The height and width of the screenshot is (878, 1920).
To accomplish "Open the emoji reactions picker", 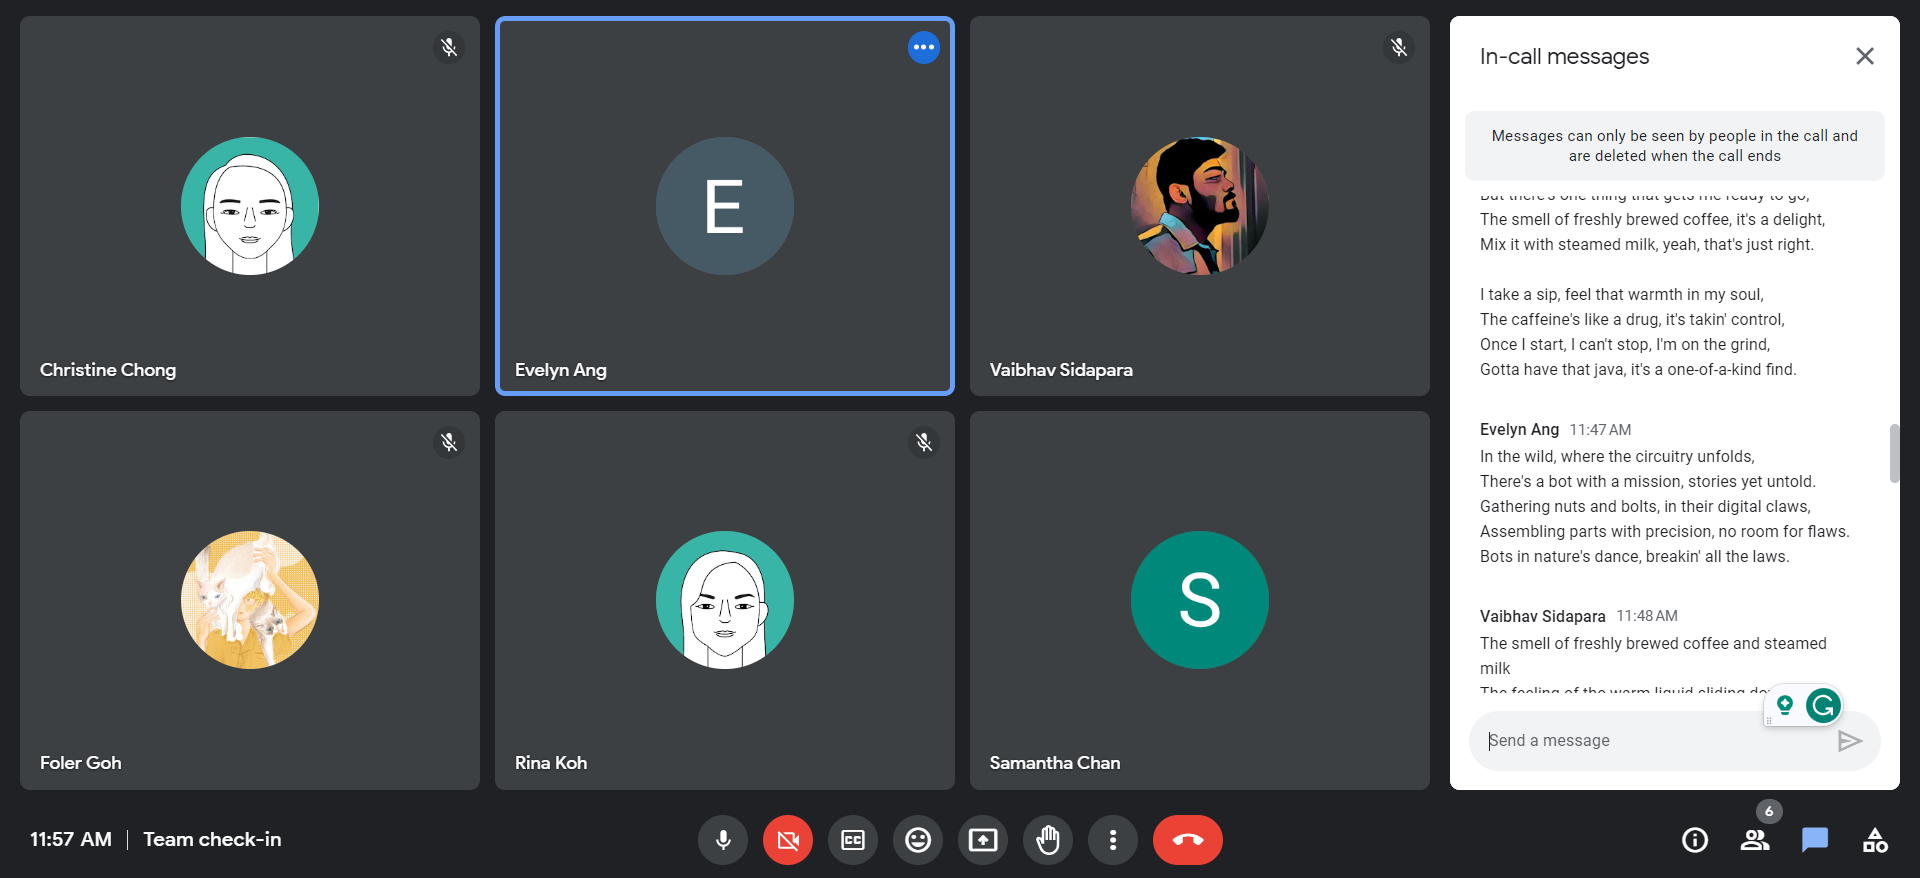I will [x=918, y=840].
